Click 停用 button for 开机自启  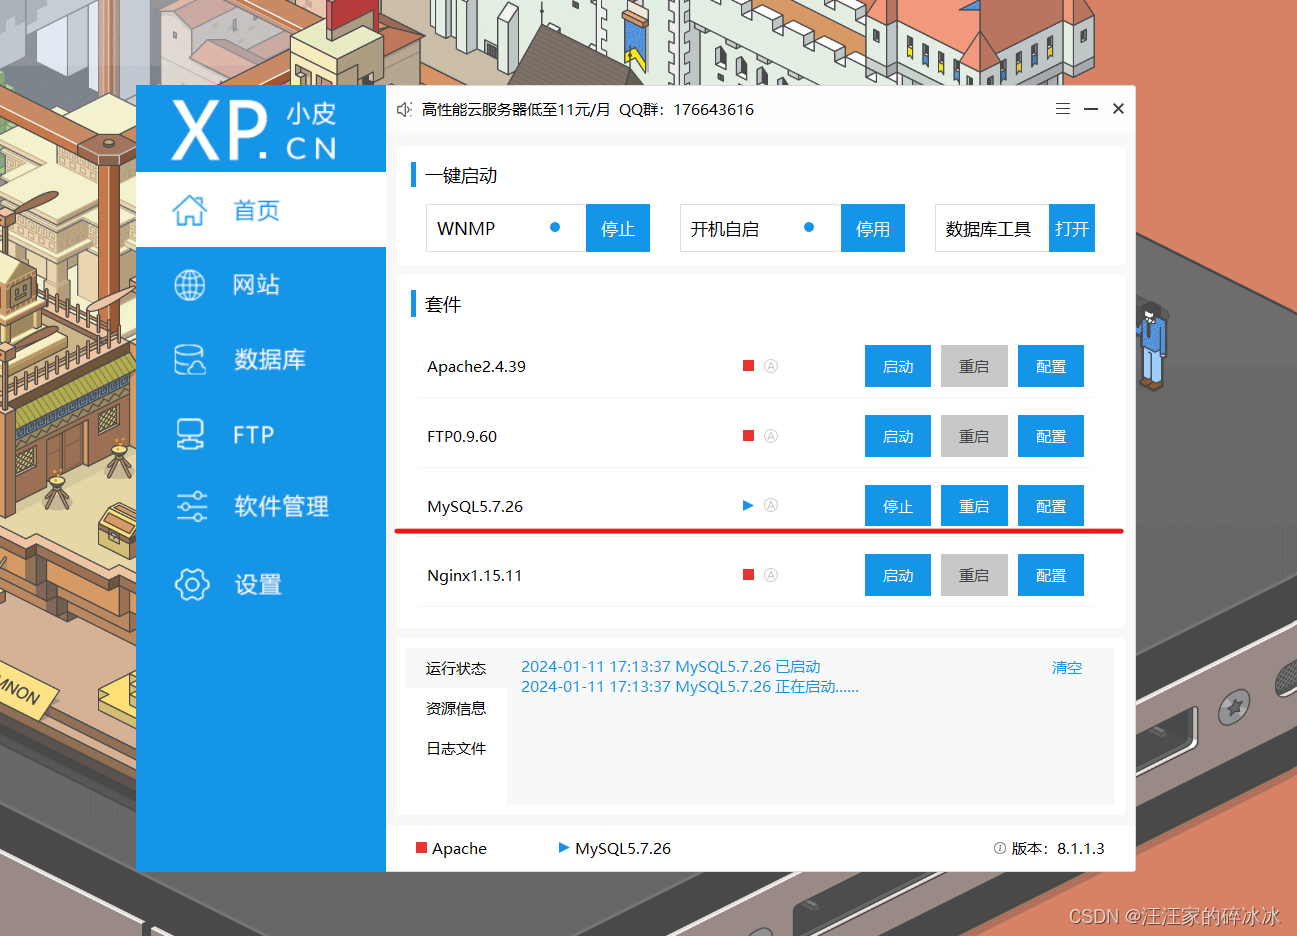click(x=873, y=228)
